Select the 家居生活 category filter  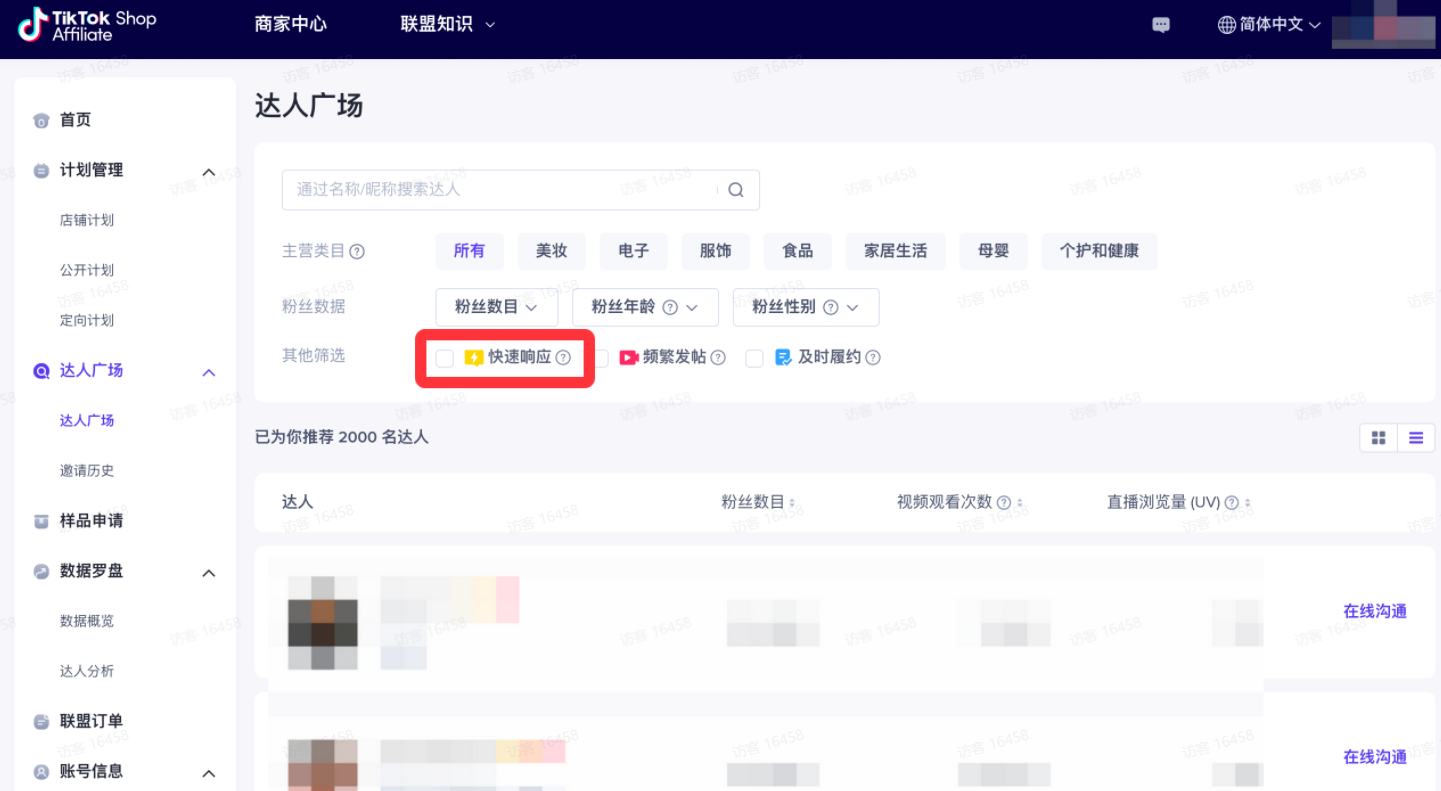click(x=896, y=251)
